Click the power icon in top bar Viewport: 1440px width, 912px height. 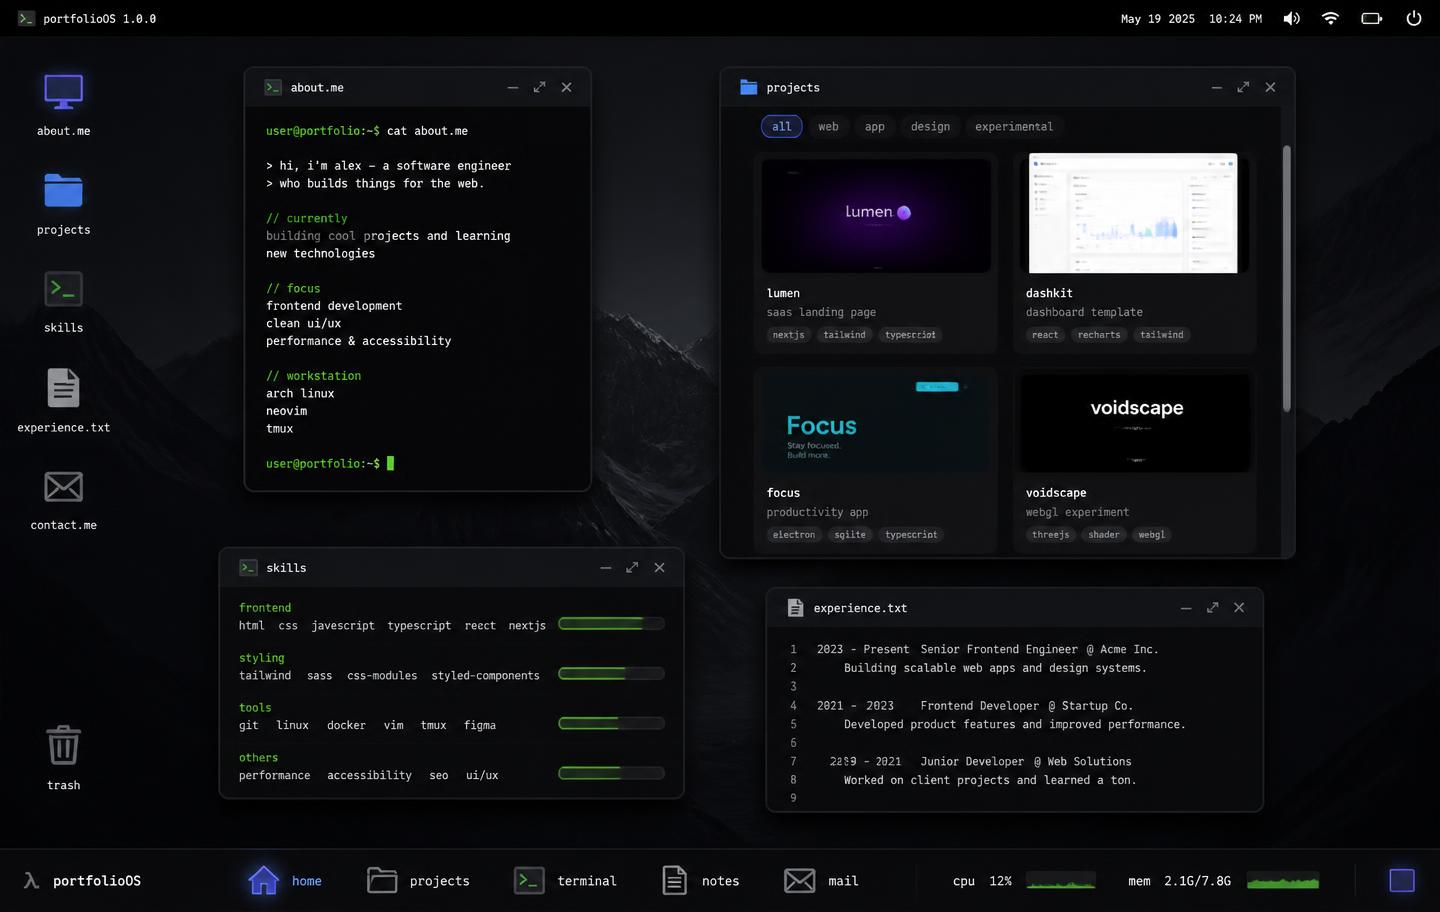[1414, 18]
